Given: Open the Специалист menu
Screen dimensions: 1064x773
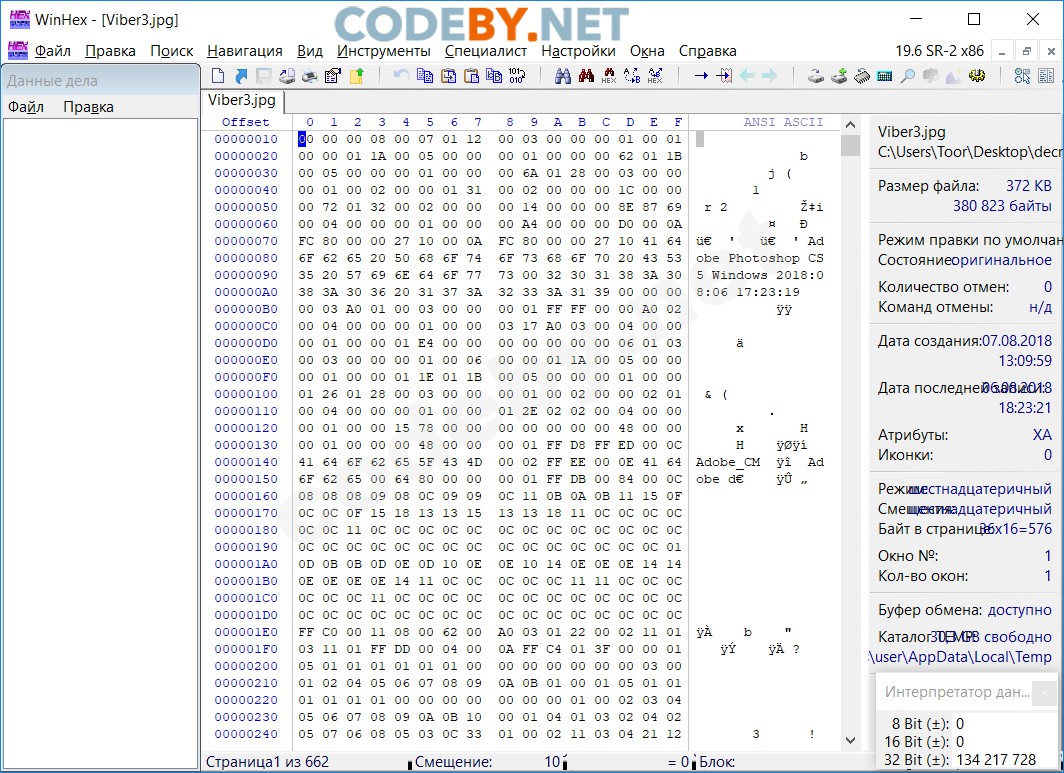Looking at the screenshot, I should pyautogui.click(x=486, y=51).
